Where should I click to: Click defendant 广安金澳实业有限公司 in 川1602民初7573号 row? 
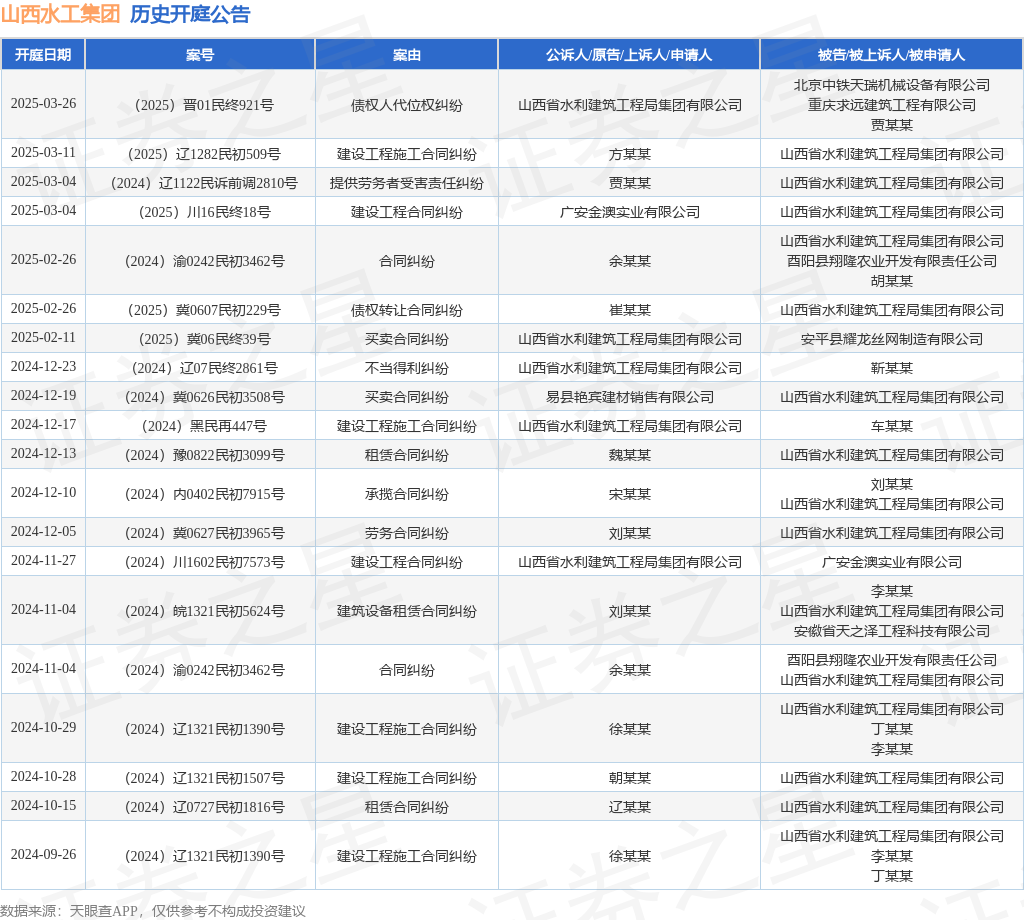[891, 562]
